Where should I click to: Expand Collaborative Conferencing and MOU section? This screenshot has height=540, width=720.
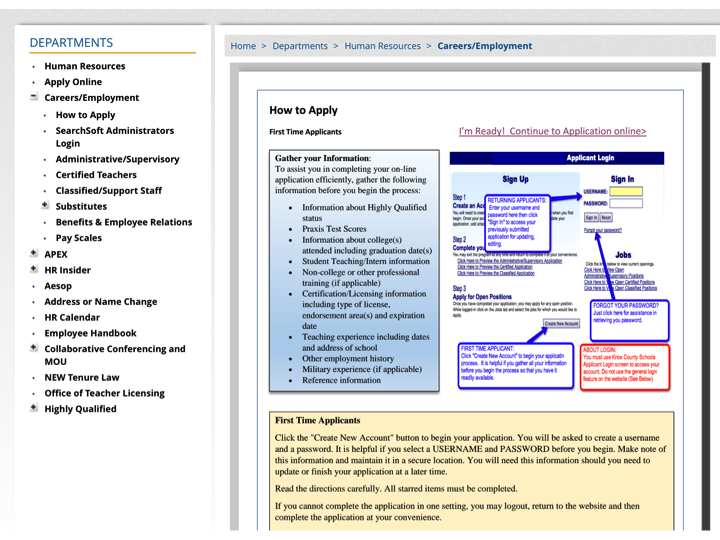coord(34,348)
